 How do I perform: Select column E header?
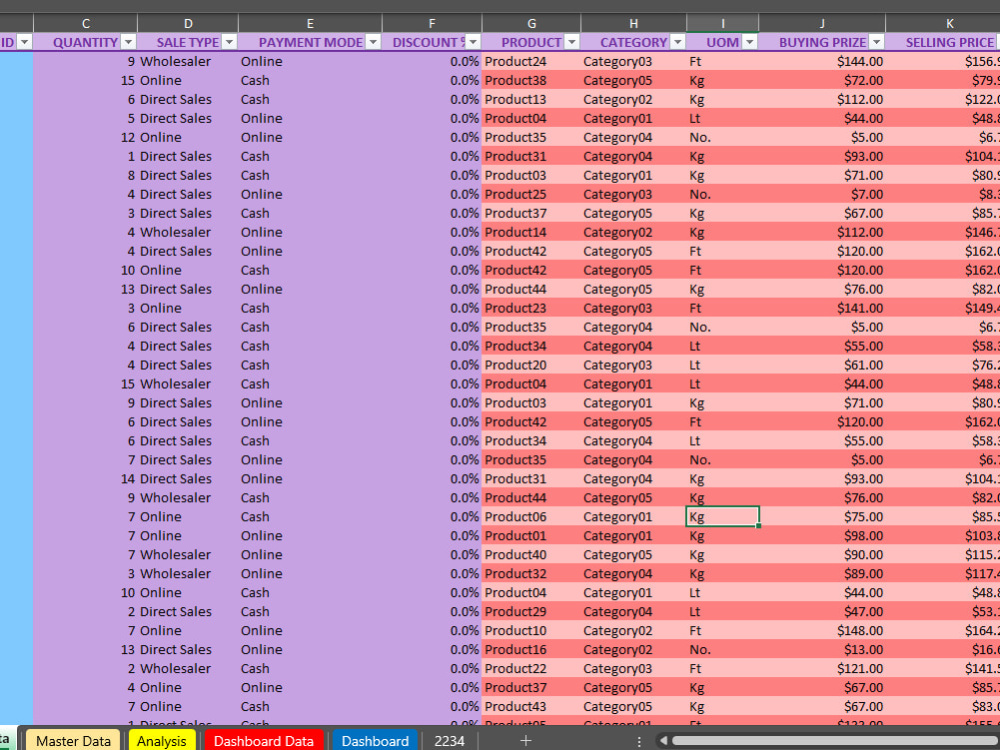pos(310,24)
